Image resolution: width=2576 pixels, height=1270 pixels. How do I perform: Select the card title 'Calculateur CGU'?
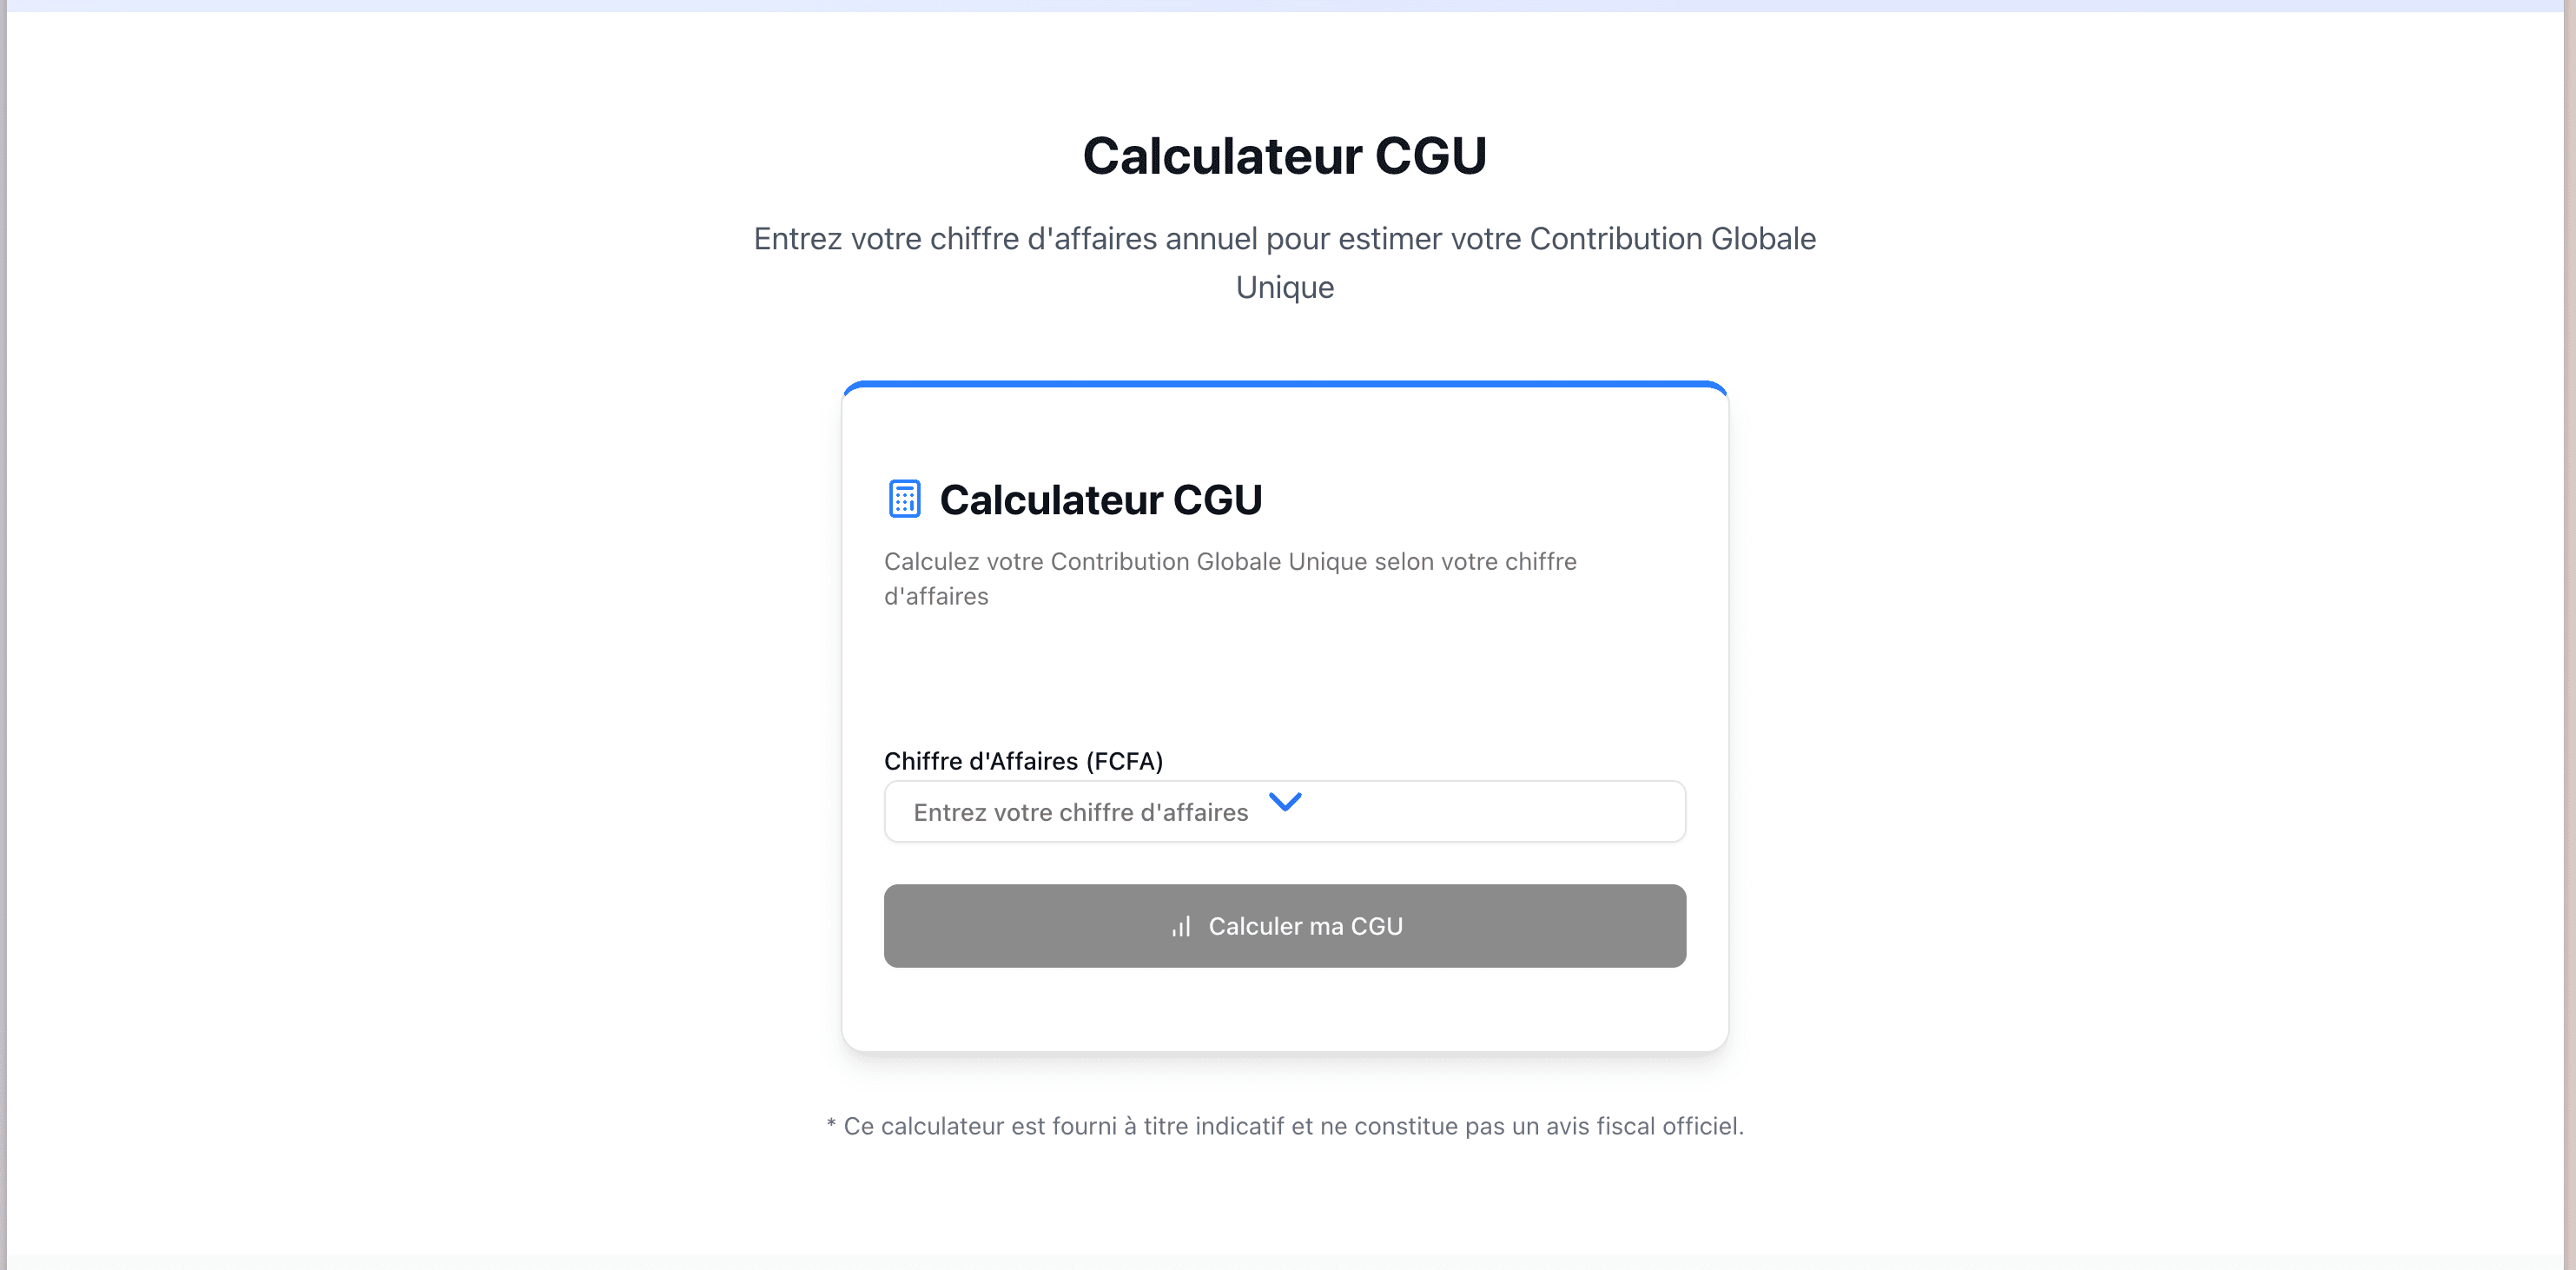(x=1101, y=499)
